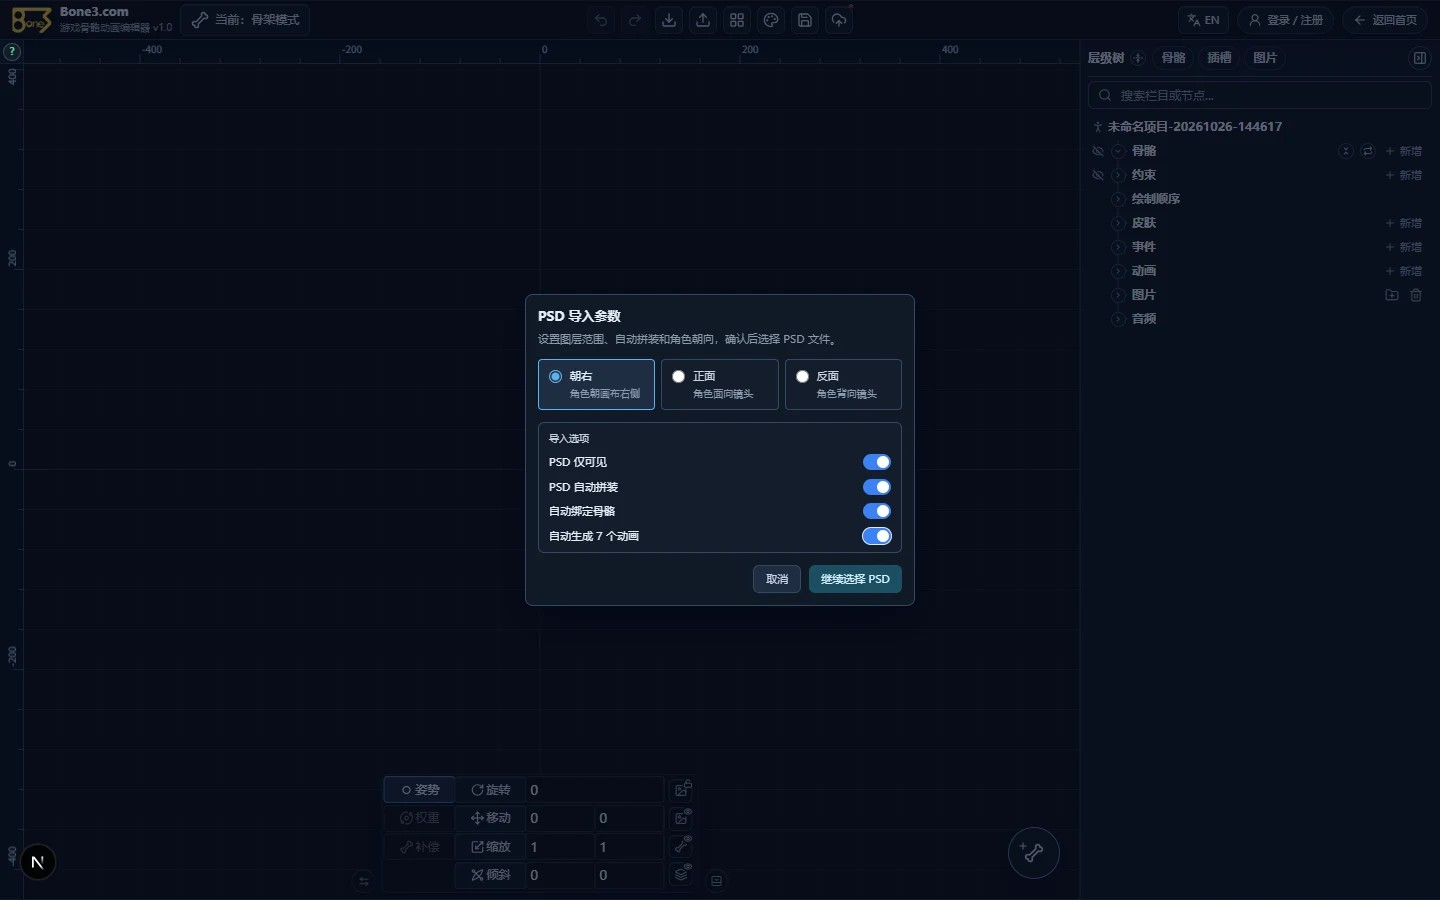Click the import download icon in the toolbar
This screenshot has width=1440, height=900.
(x=669, y=20)
